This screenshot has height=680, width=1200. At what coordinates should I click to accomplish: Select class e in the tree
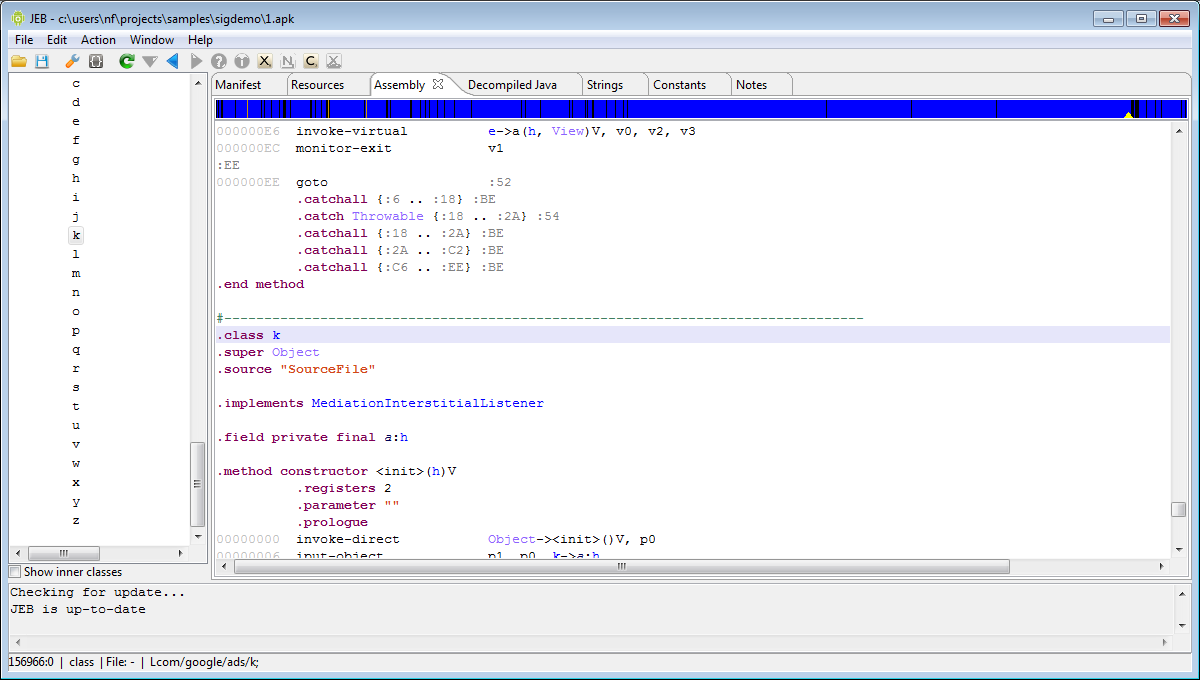click(x=76, y=122)
